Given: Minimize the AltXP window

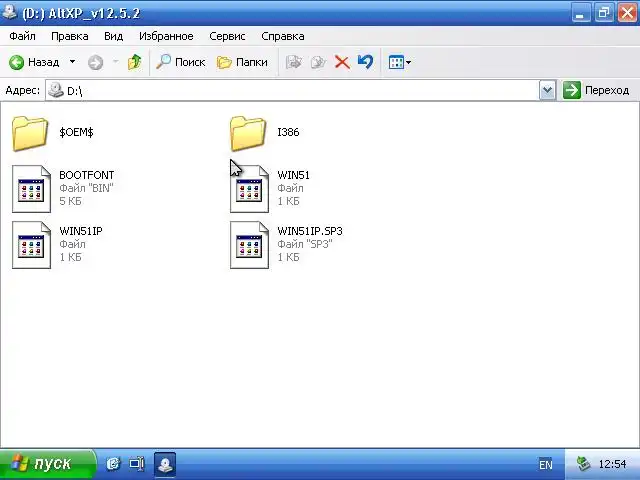Looking at the screenshot, I should click(x=580, y=13).
